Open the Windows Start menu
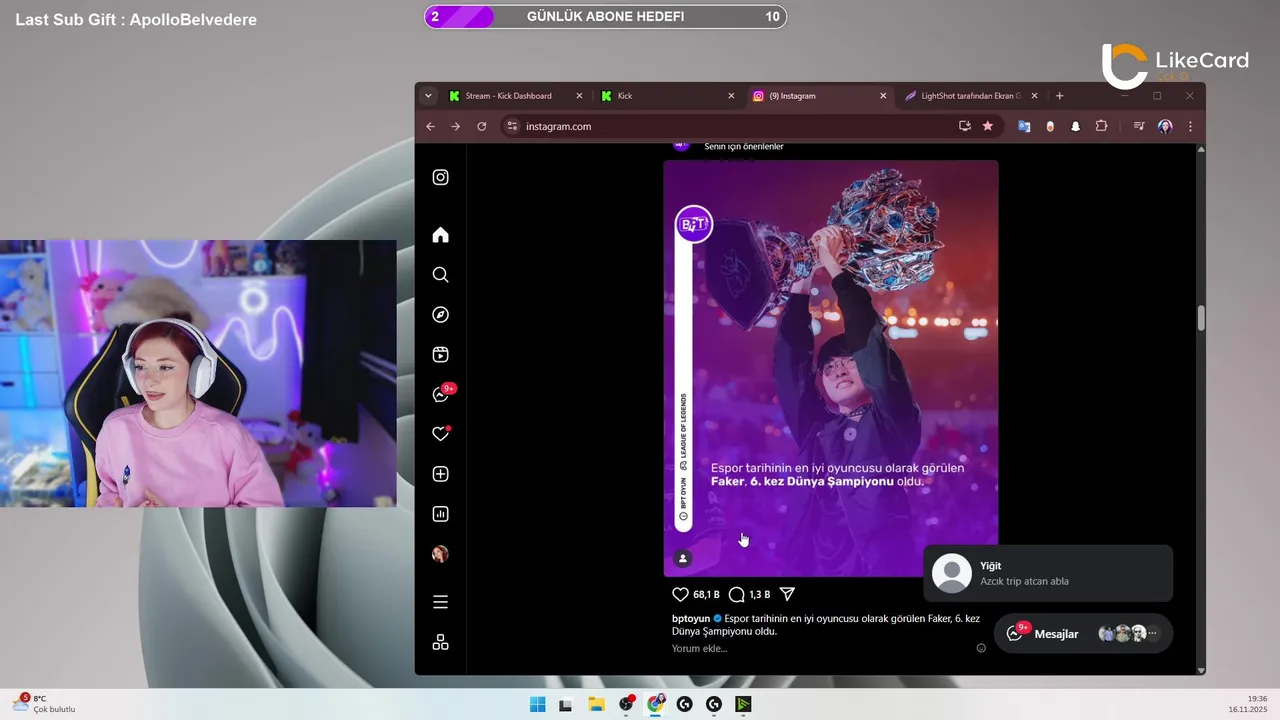 [x=537, y=704]
